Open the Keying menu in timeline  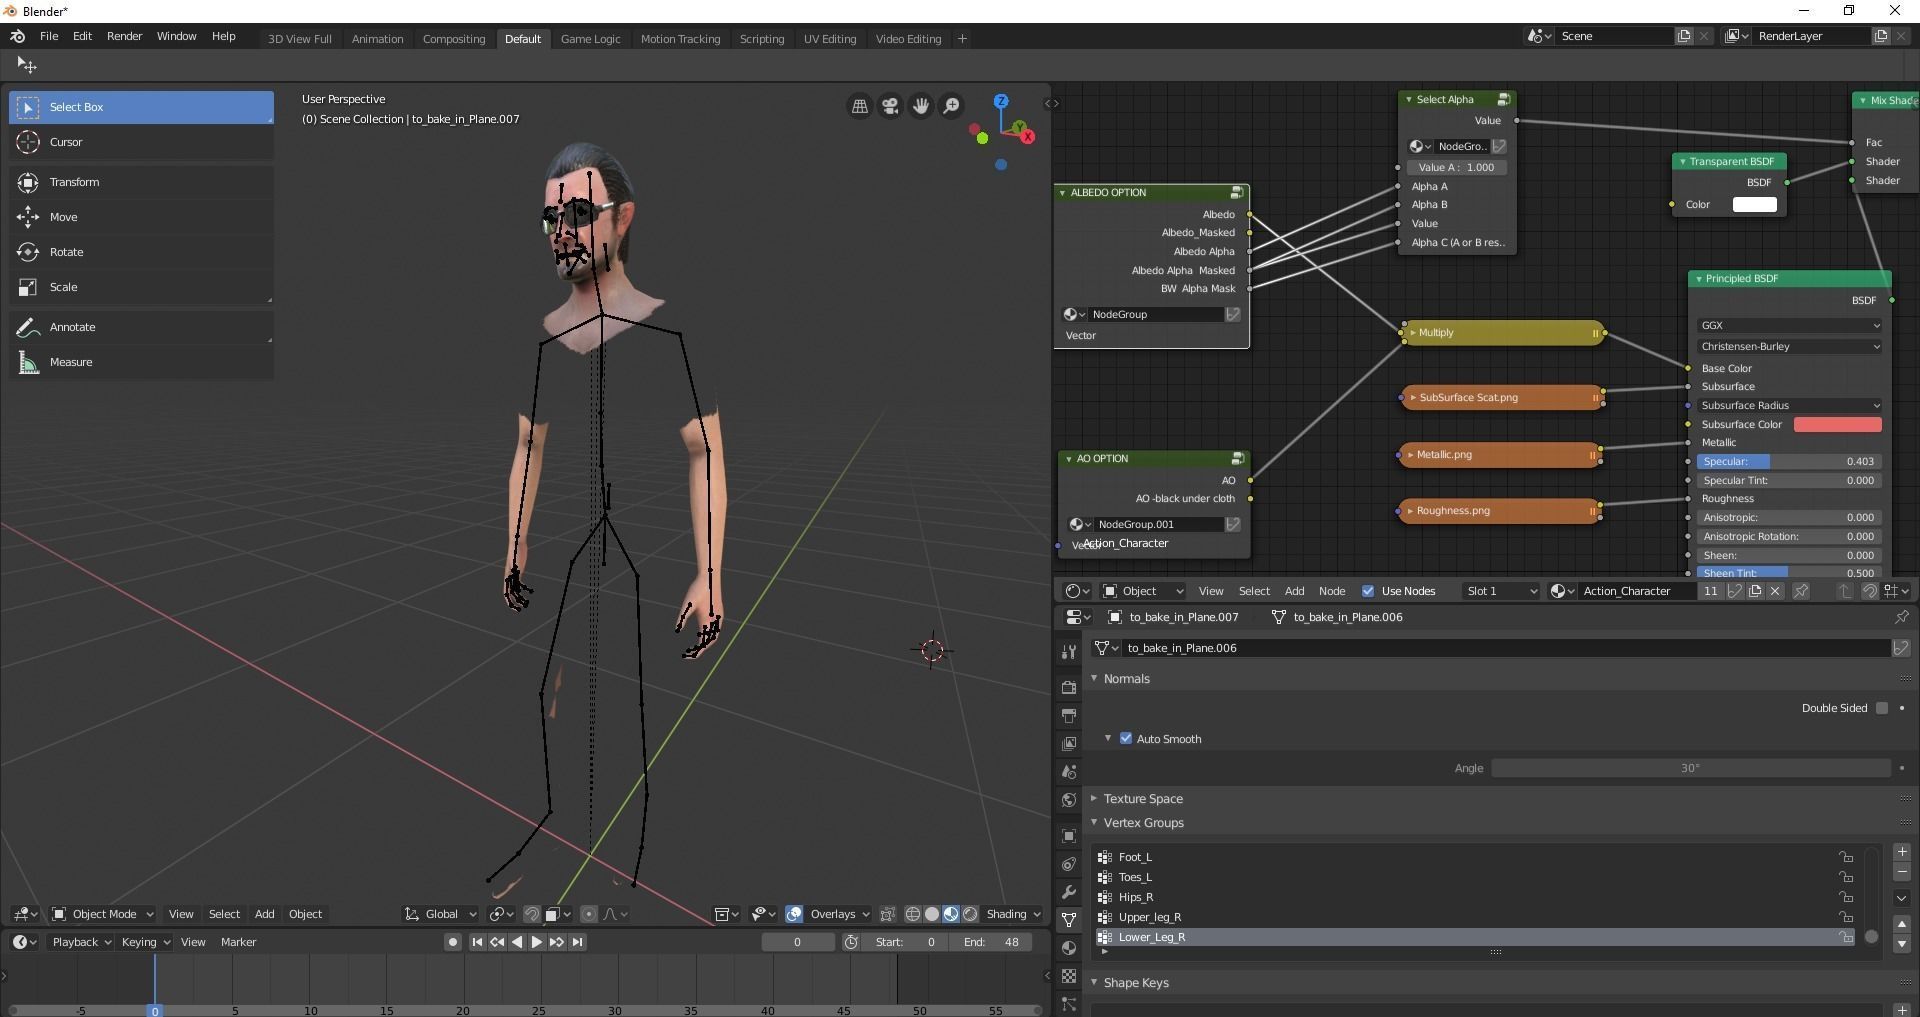[x=145, y=942]
